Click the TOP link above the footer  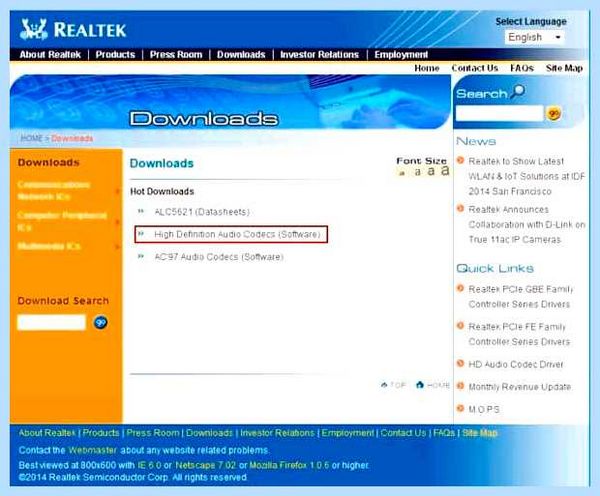click(x=393, y=385)
